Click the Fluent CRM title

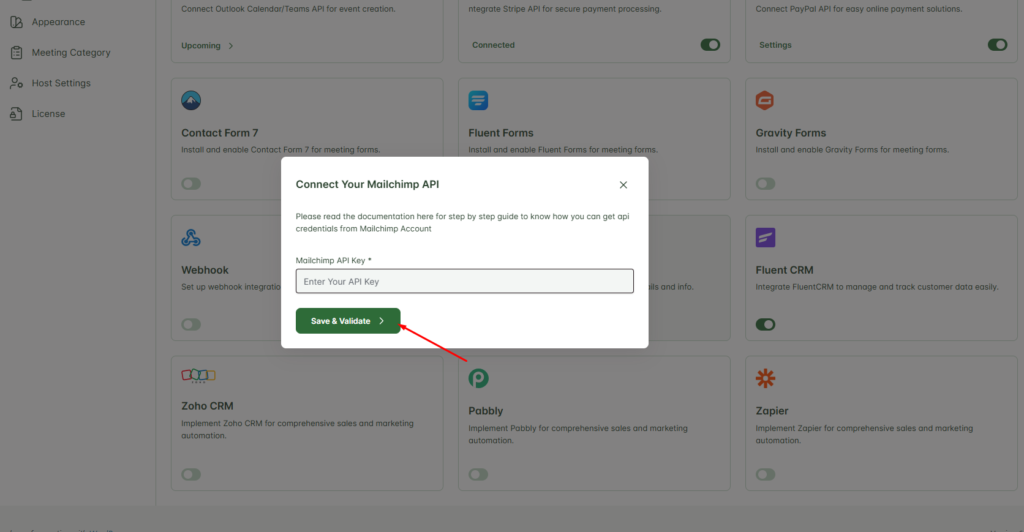784,270
